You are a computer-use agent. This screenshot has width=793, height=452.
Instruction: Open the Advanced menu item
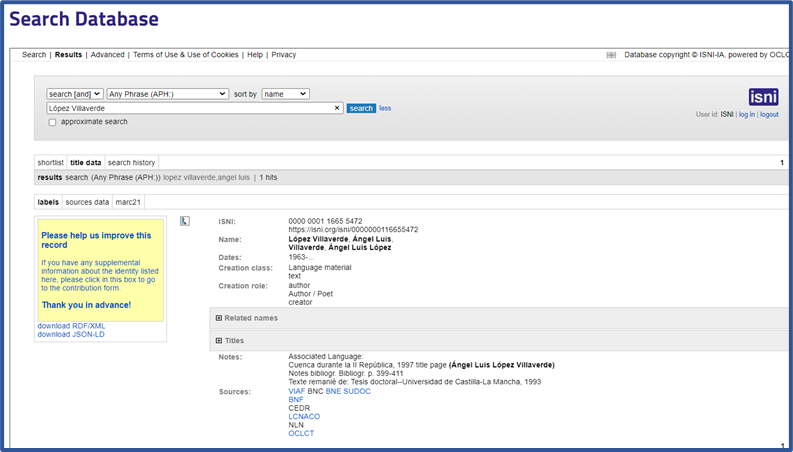pyautogui.click(x=107, y=55)
